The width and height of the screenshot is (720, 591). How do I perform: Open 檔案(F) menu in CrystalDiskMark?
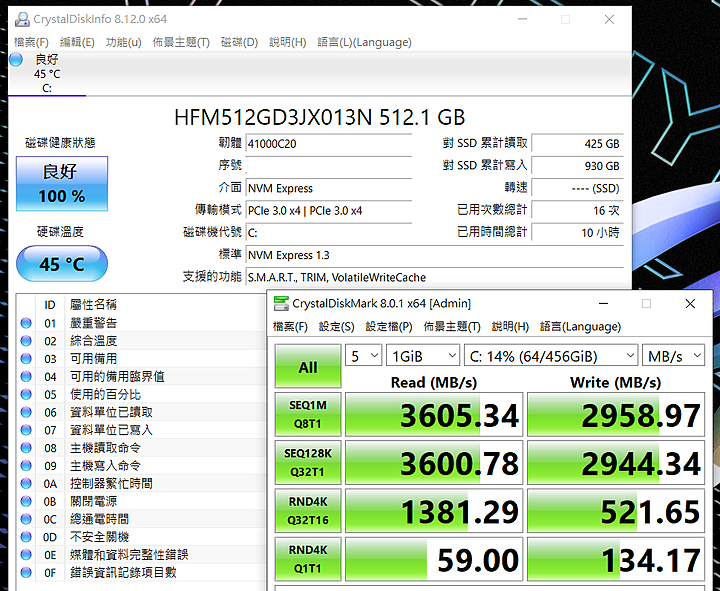coord(290,326)
